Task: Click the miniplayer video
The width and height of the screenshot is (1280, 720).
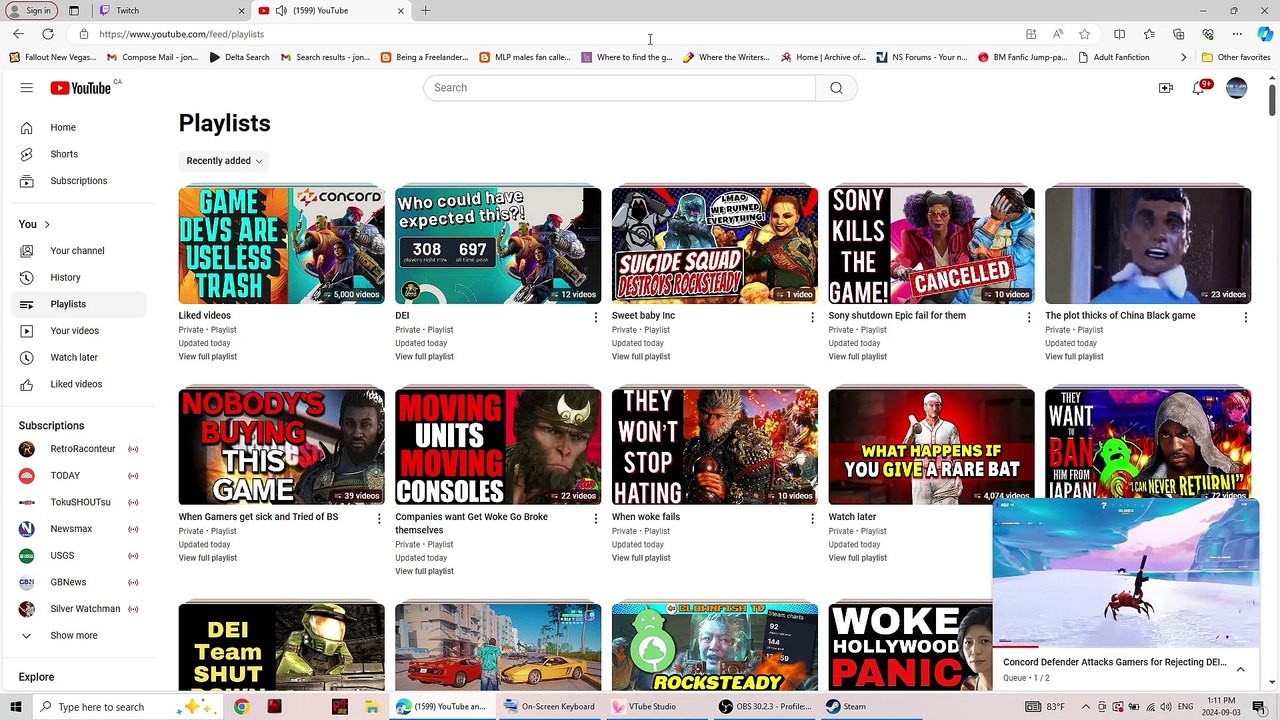Action: pyautogui.click(x=1126, y=573)
